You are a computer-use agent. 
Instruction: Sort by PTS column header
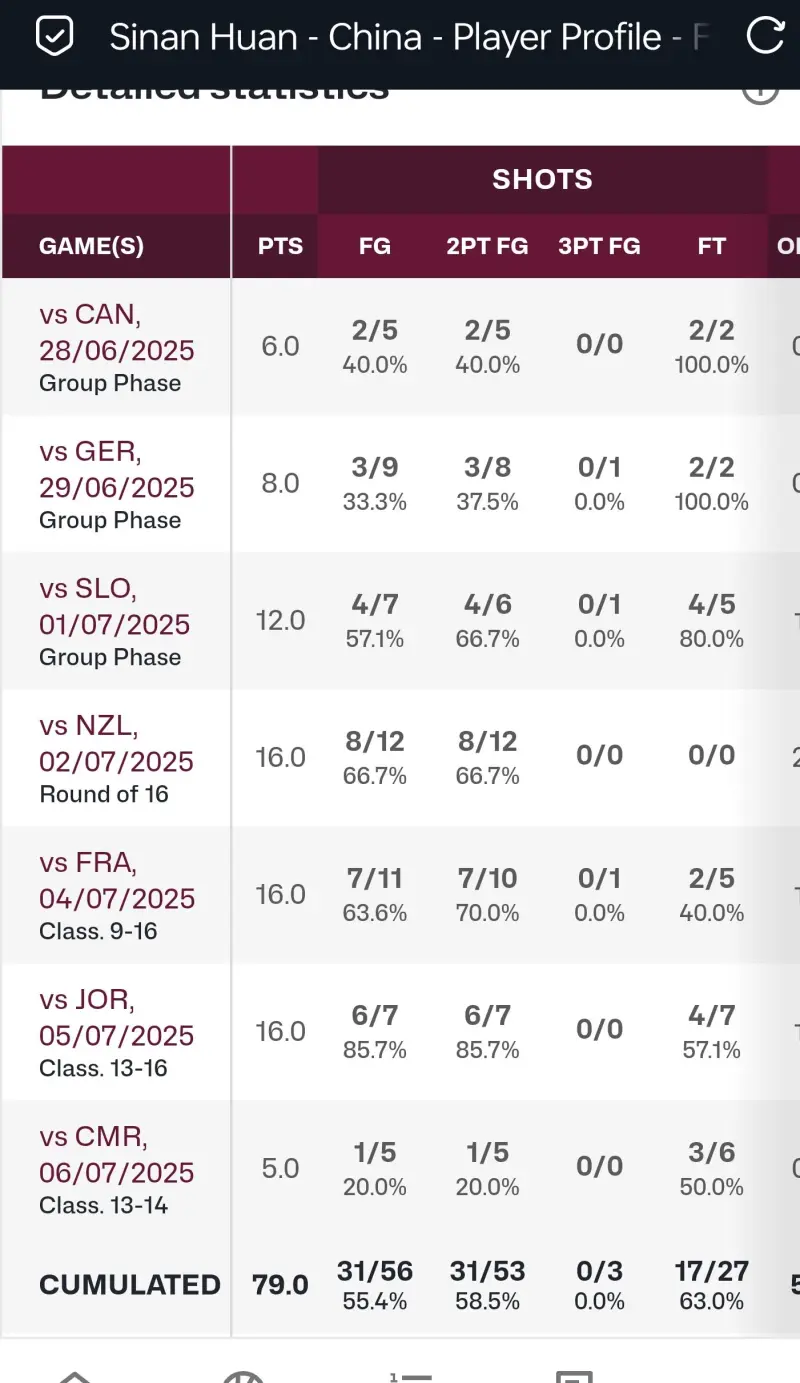280,246
